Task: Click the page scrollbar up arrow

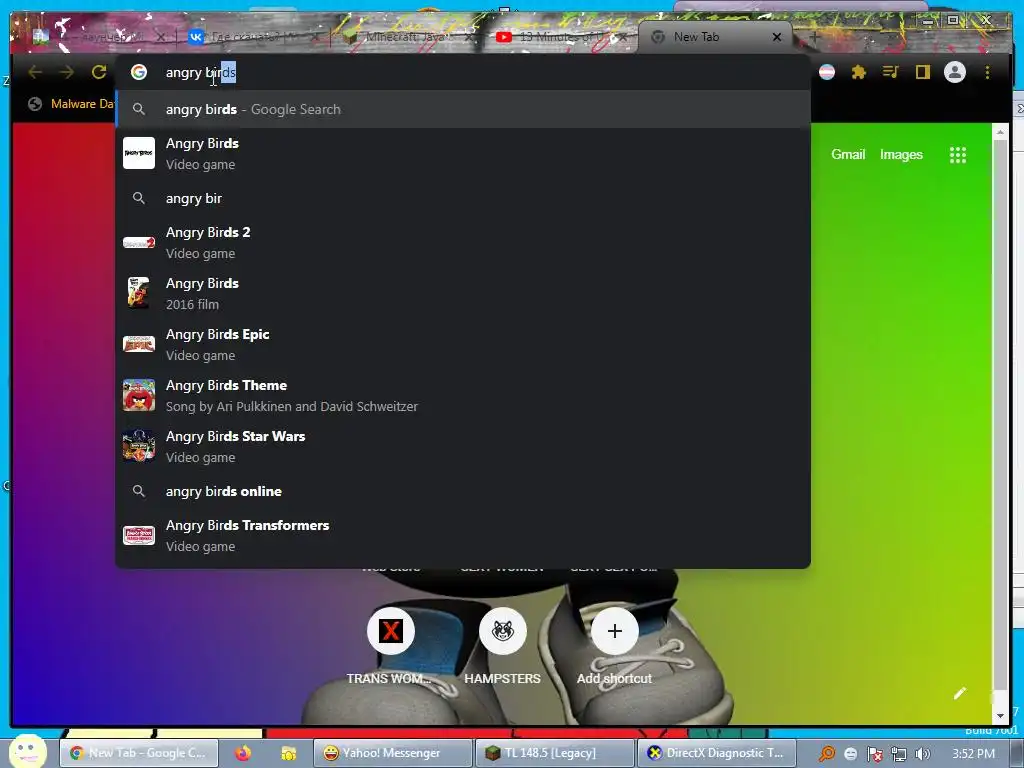Action: pos(1000,133)
